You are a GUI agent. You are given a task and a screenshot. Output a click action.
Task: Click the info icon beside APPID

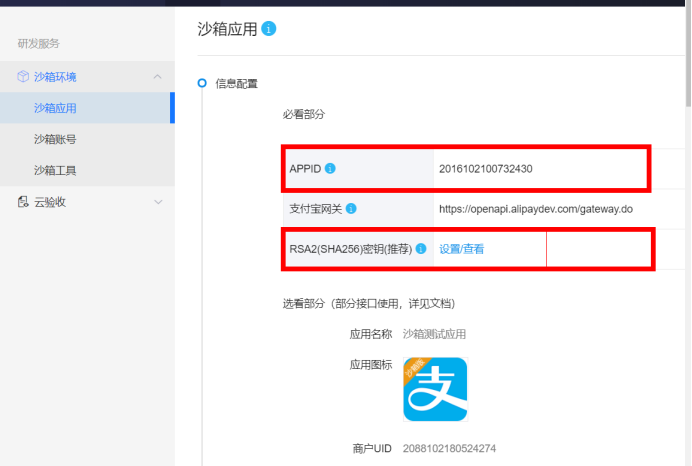[330, 168]
